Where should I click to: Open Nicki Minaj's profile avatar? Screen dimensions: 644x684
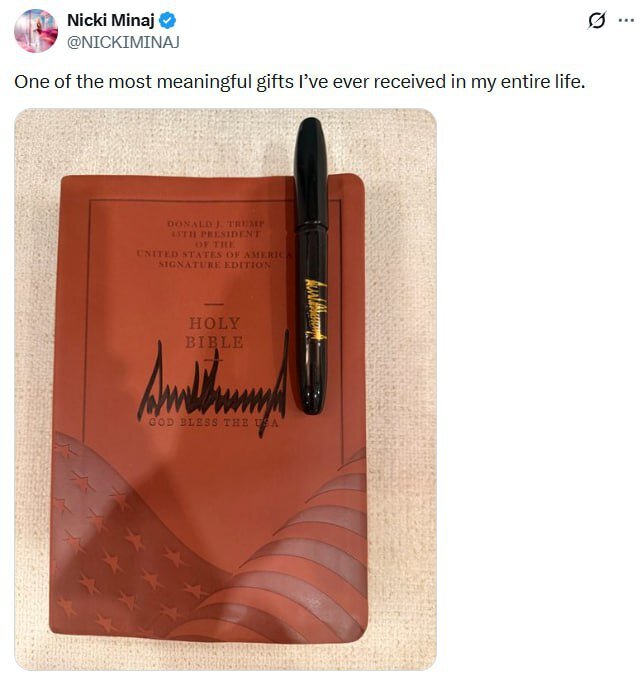point(36,31)
